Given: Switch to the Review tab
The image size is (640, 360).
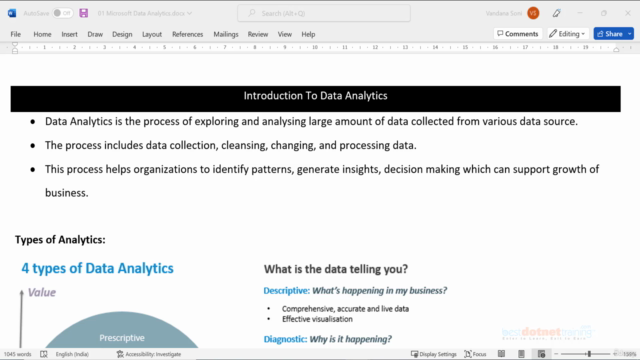Looking at the screenshot, I should pos(258,34).
